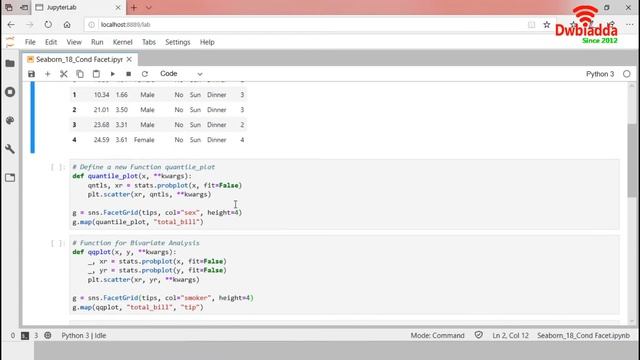The width and height of the screenshot is (640, 360).
Task: Click the terminal icon in status bar
Action: point(25,336)
